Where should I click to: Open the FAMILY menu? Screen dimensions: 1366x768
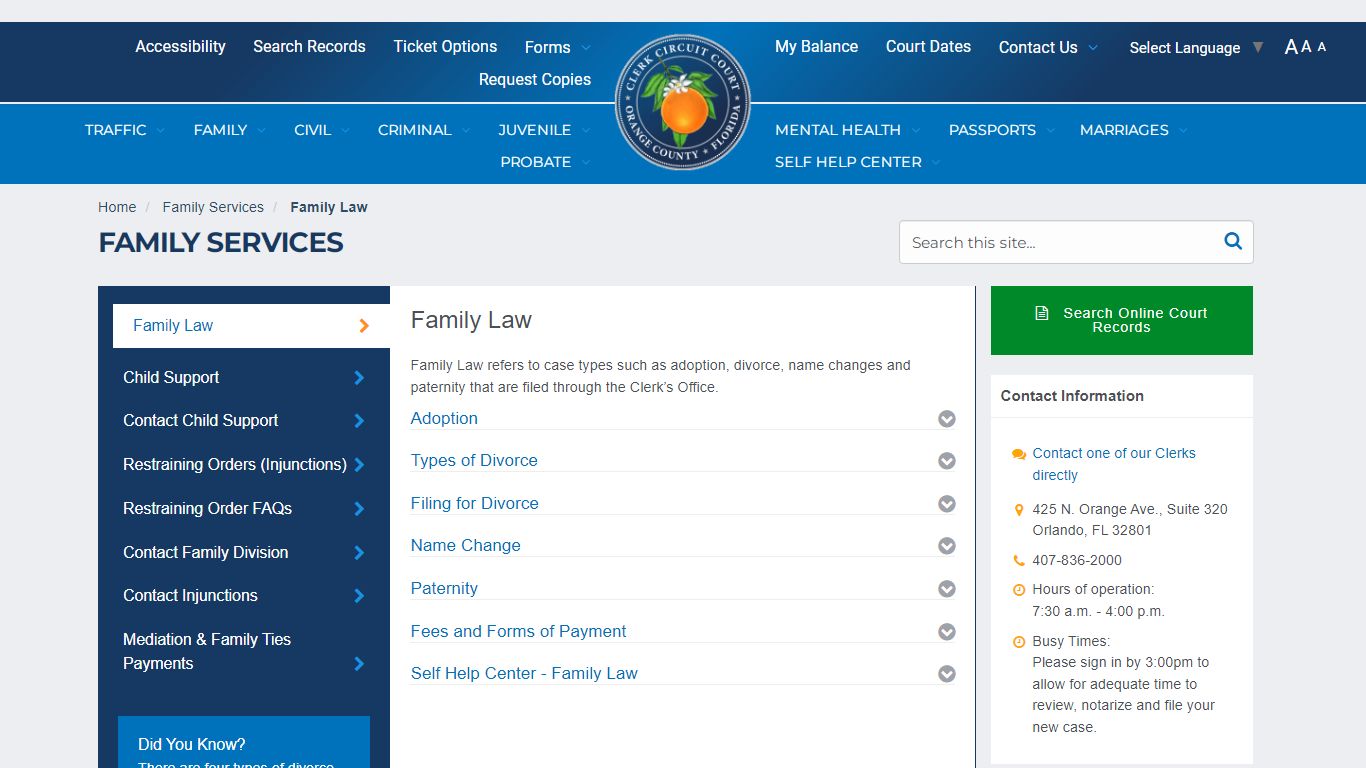coord(230,130)
